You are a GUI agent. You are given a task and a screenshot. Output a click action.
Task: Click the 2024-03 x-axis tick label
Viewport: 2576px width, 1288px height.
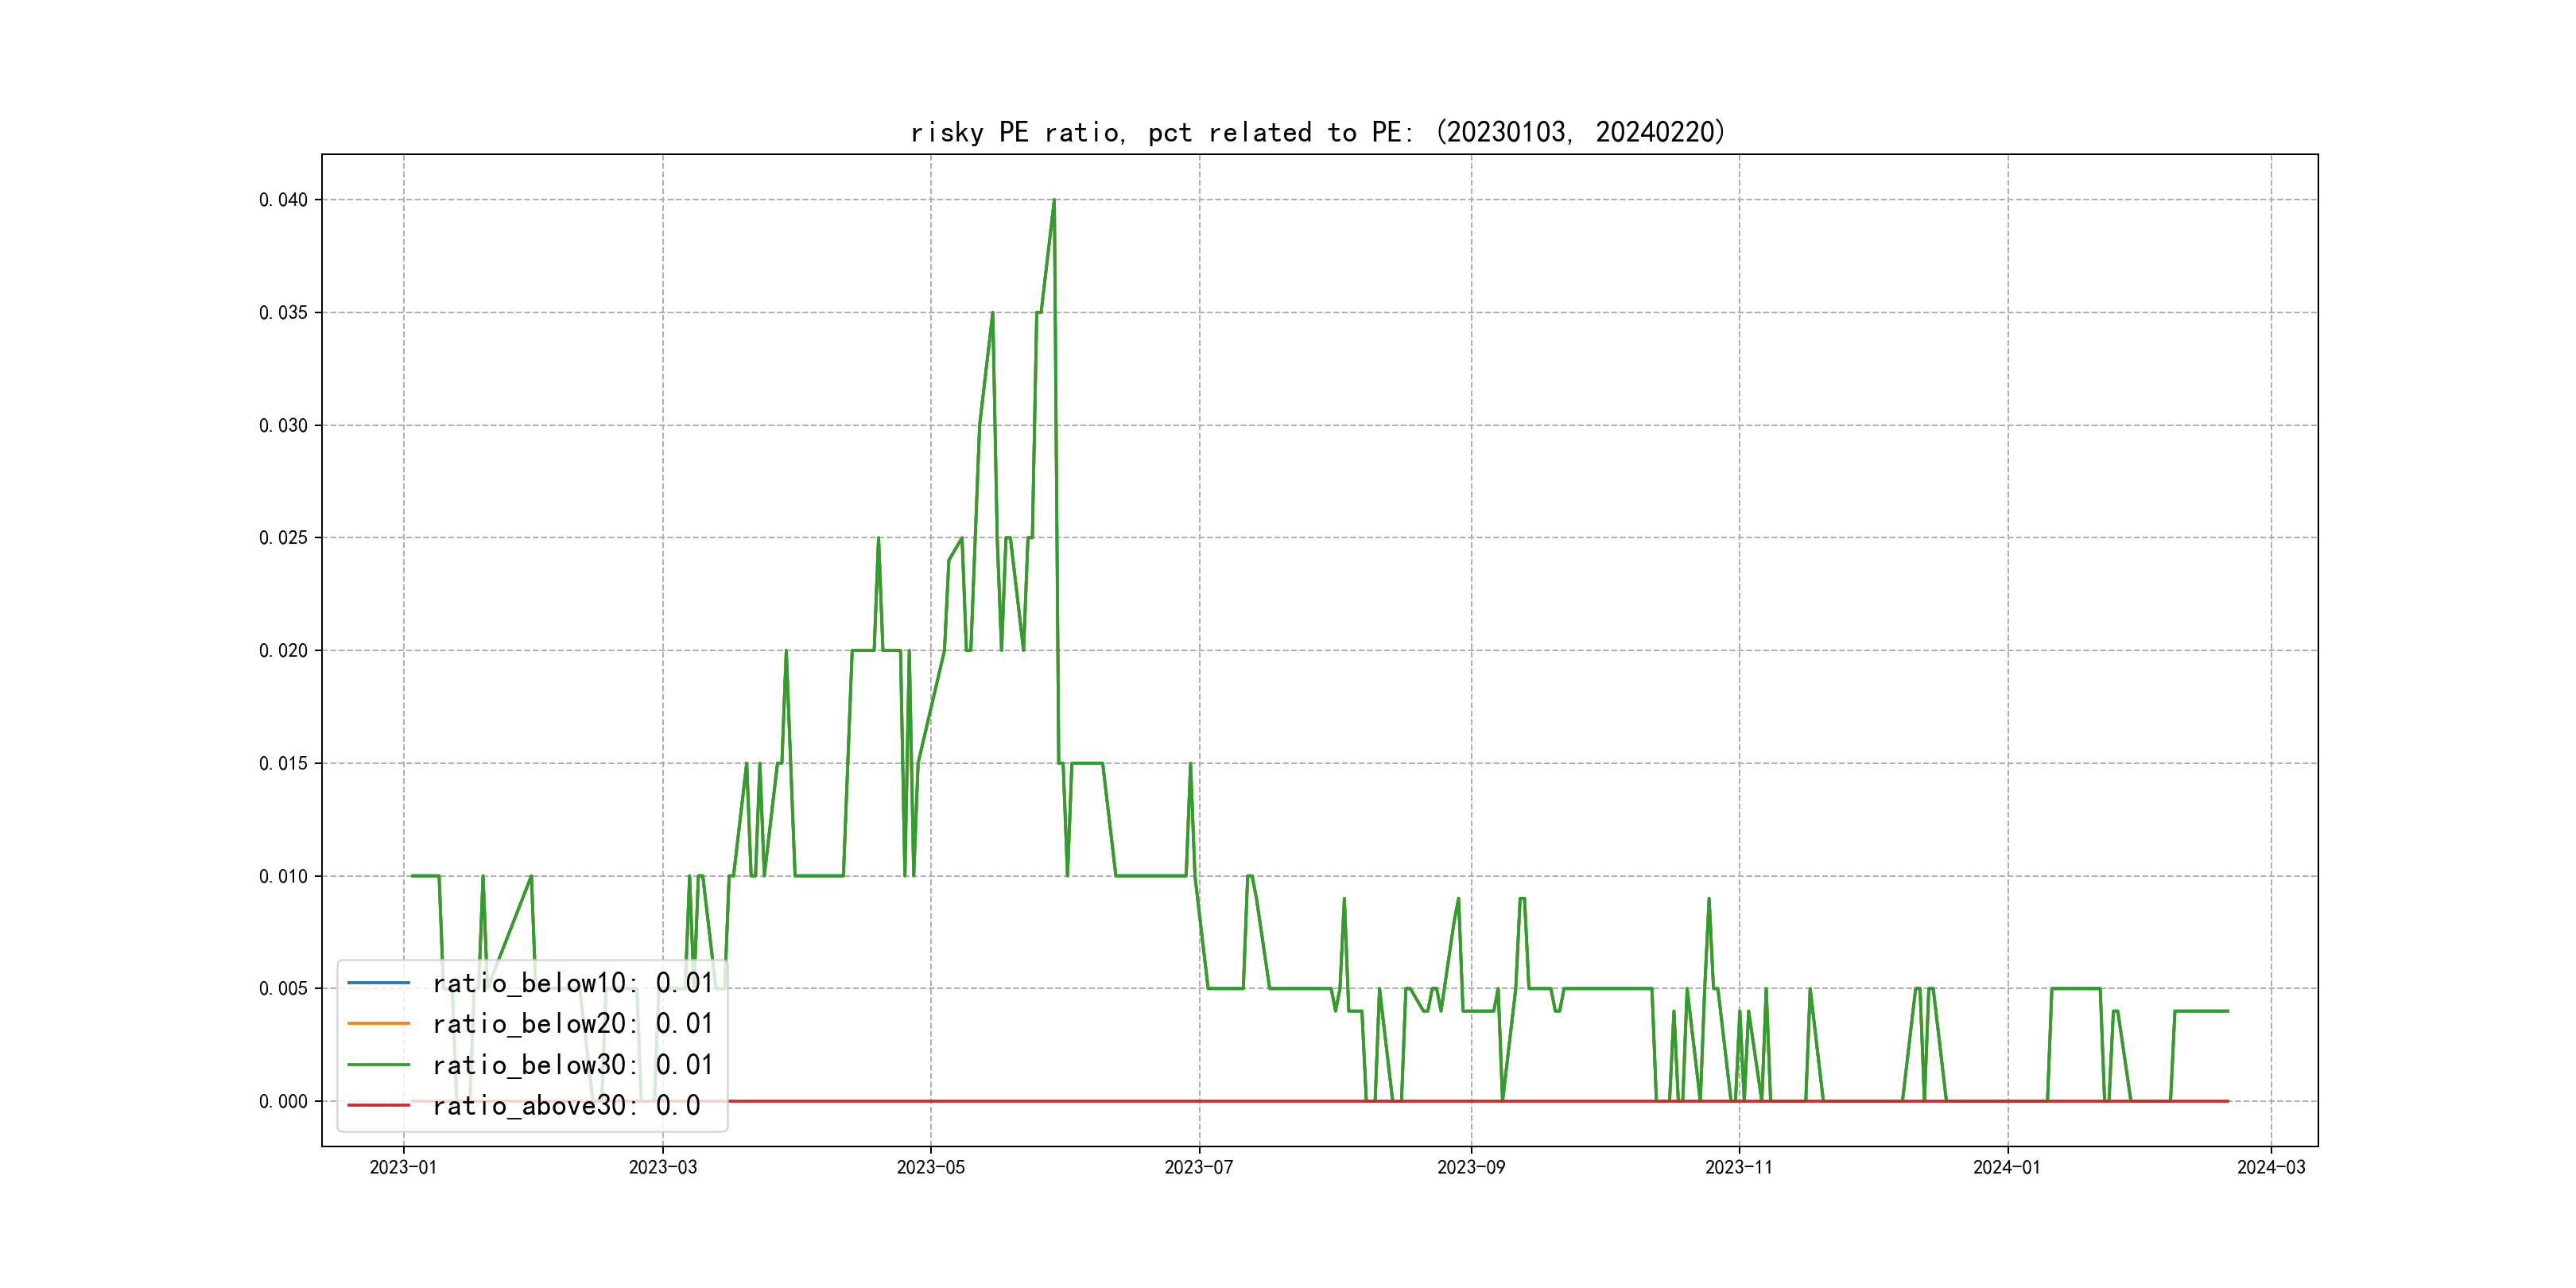pos(2270,1167)
